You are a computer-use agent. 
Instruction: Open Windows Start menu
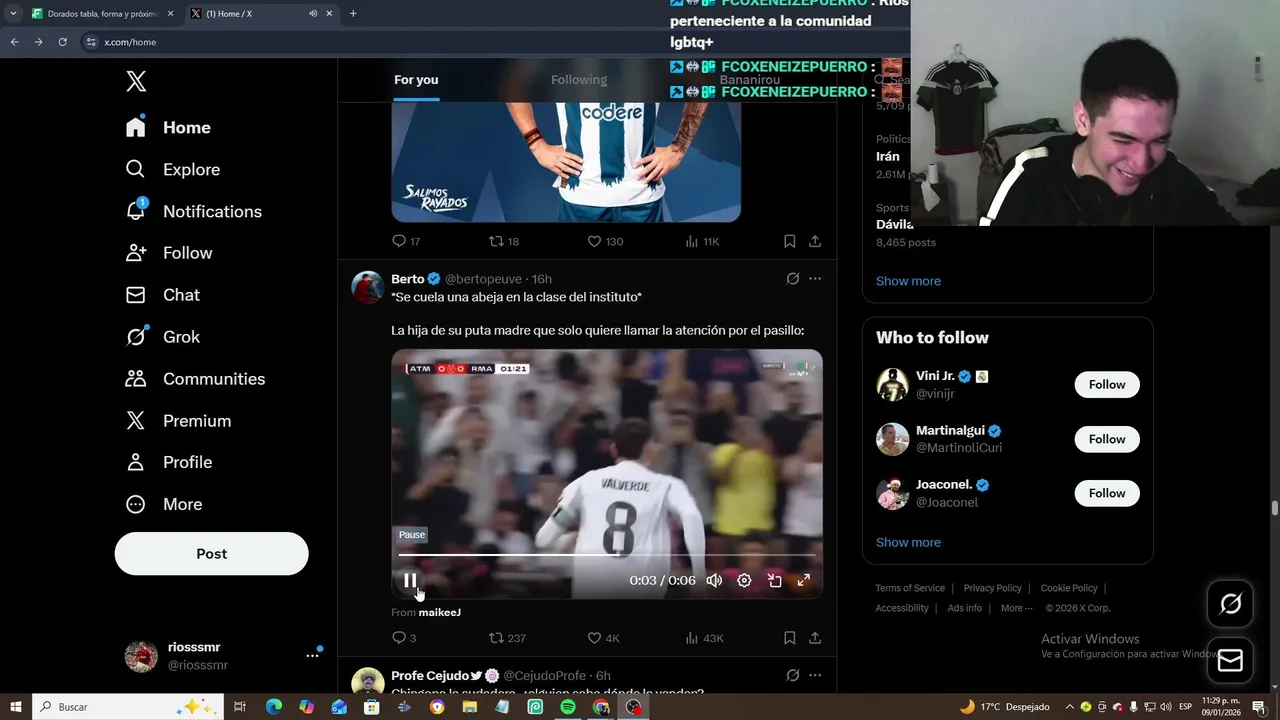[15, 707]
